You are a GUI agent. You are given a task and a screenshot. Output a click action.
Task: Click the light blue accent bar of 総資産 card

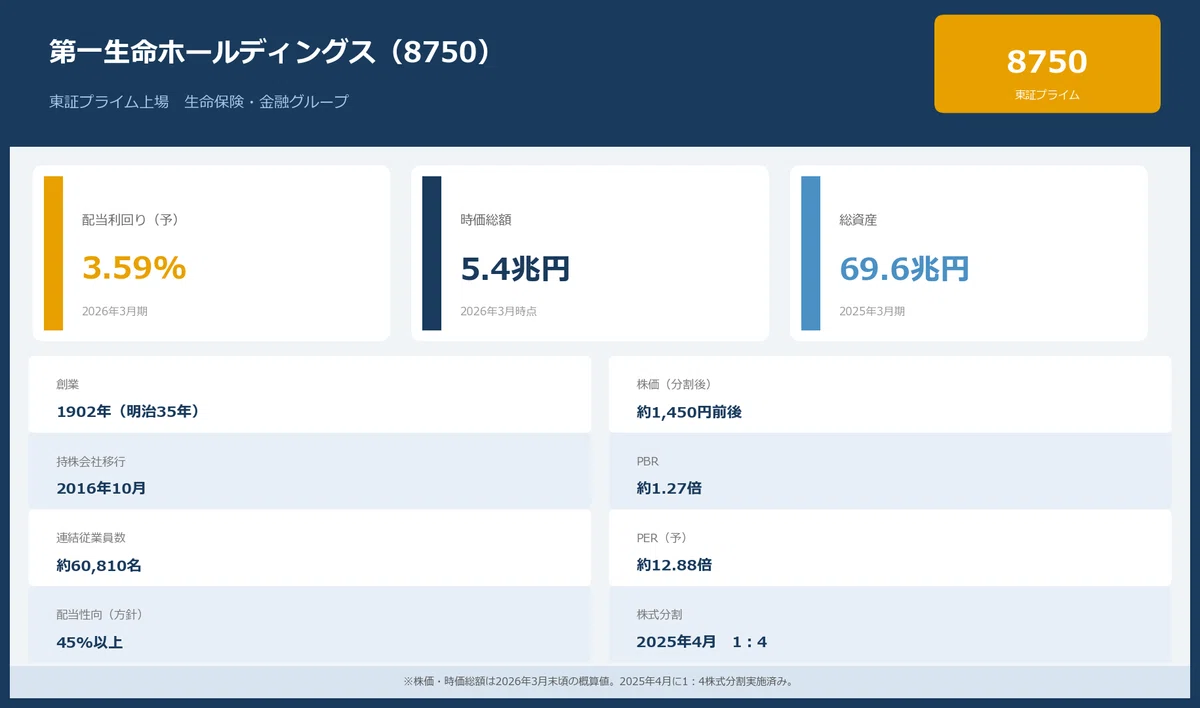(x=810, y=253)
